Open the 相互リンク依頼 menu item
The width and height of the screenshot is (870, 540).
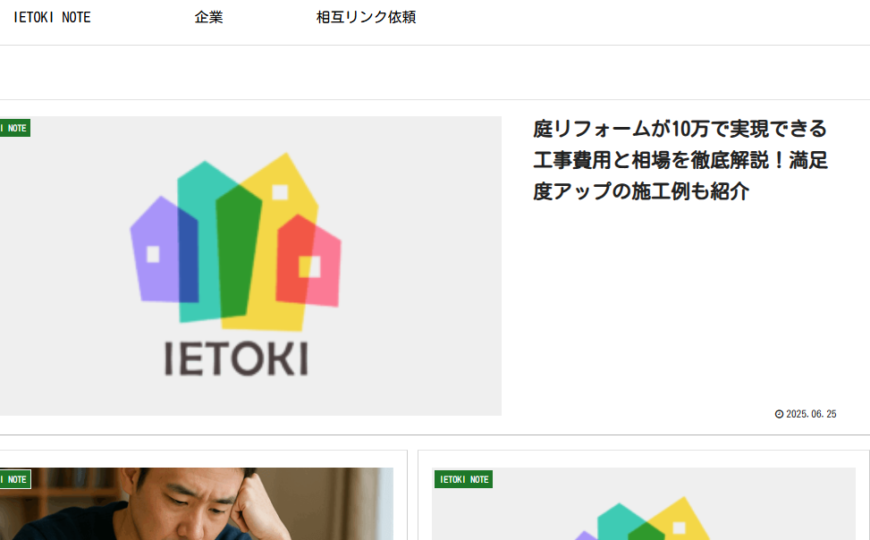pos(366,17)
